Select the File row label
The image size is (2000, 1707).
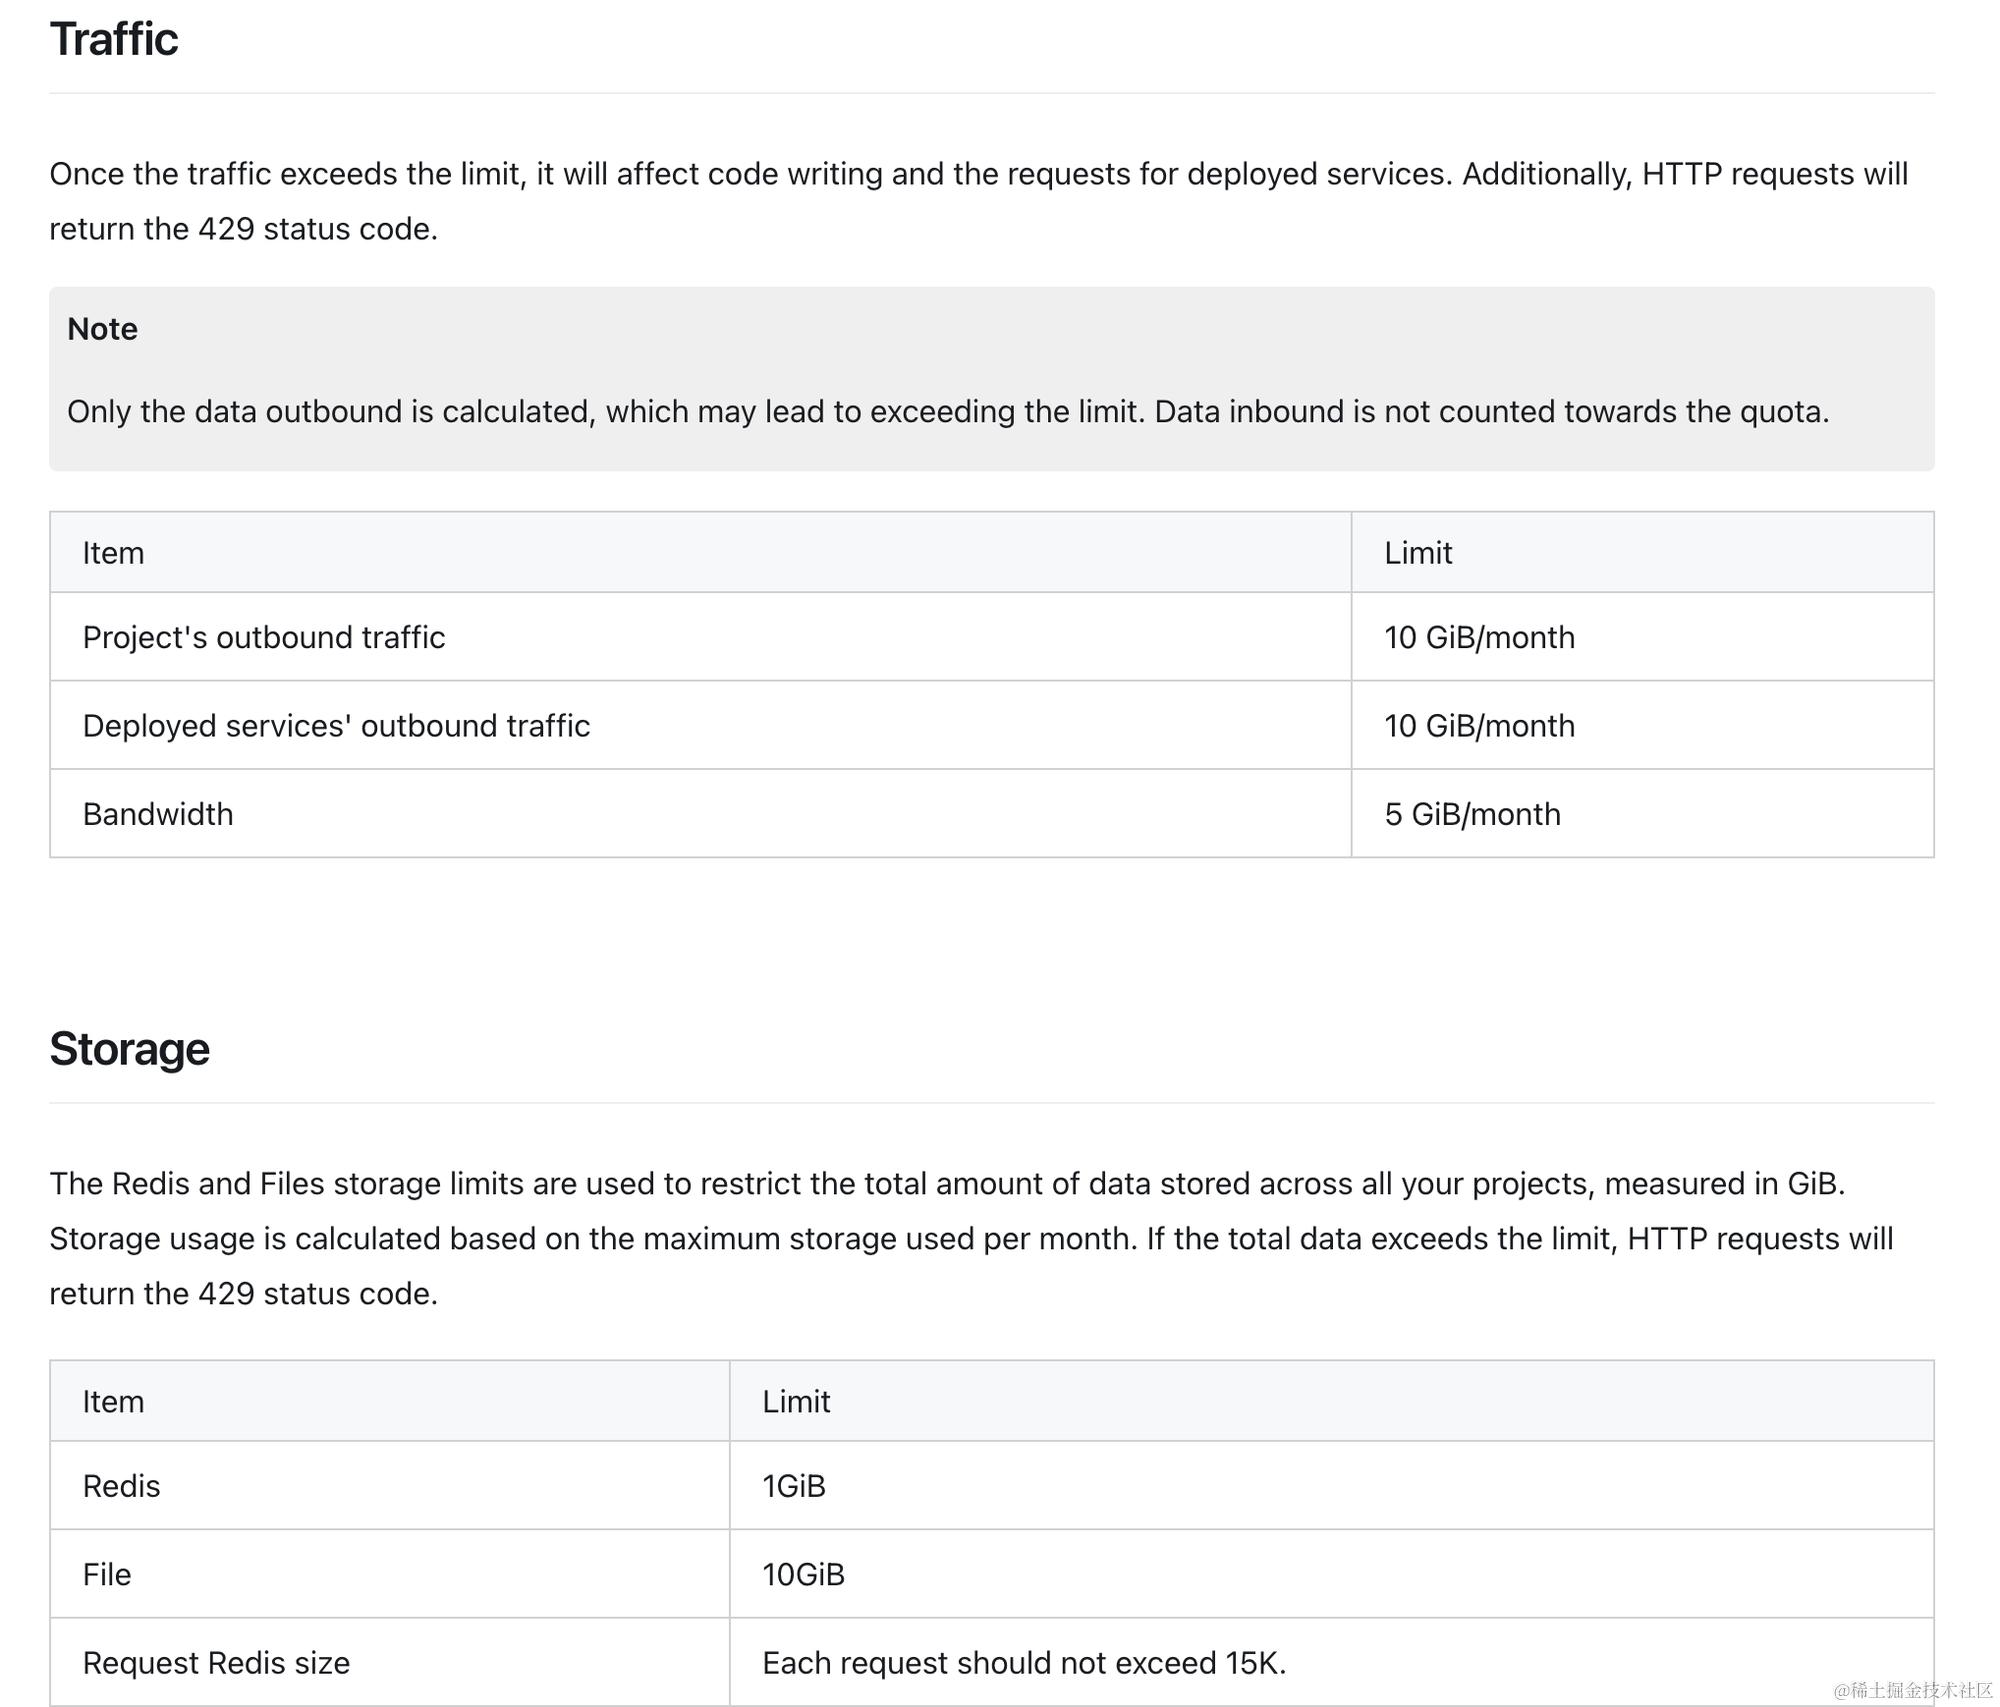pyautogui.click(x=107, y=1575)
